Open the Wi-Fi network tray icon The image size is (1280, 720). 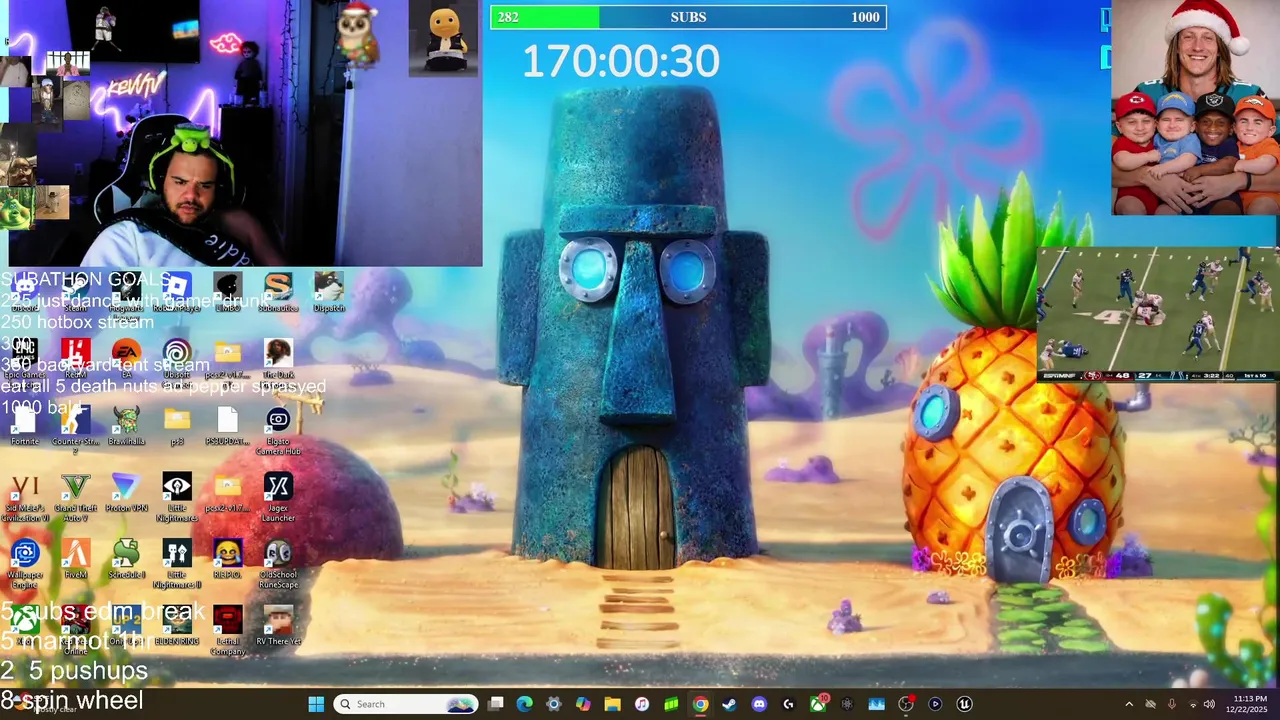(x=1191, y=704)
